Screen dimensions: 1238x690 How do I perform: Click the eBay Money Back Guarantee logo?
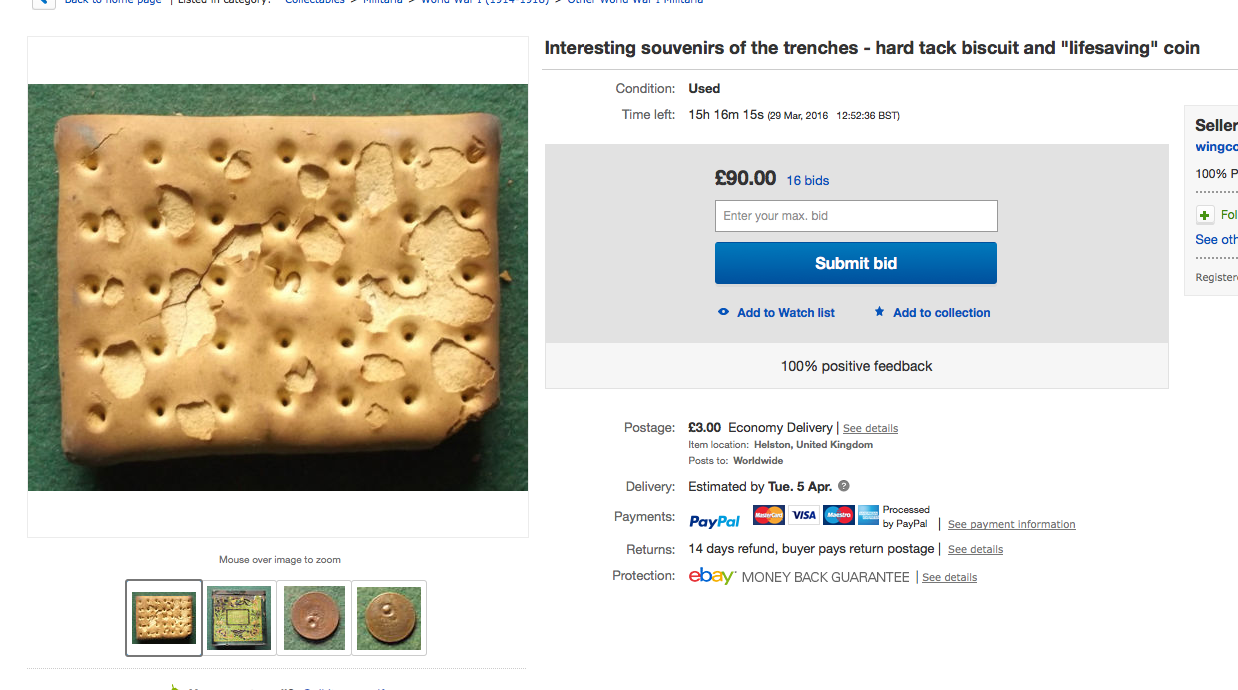click(712, 577)
